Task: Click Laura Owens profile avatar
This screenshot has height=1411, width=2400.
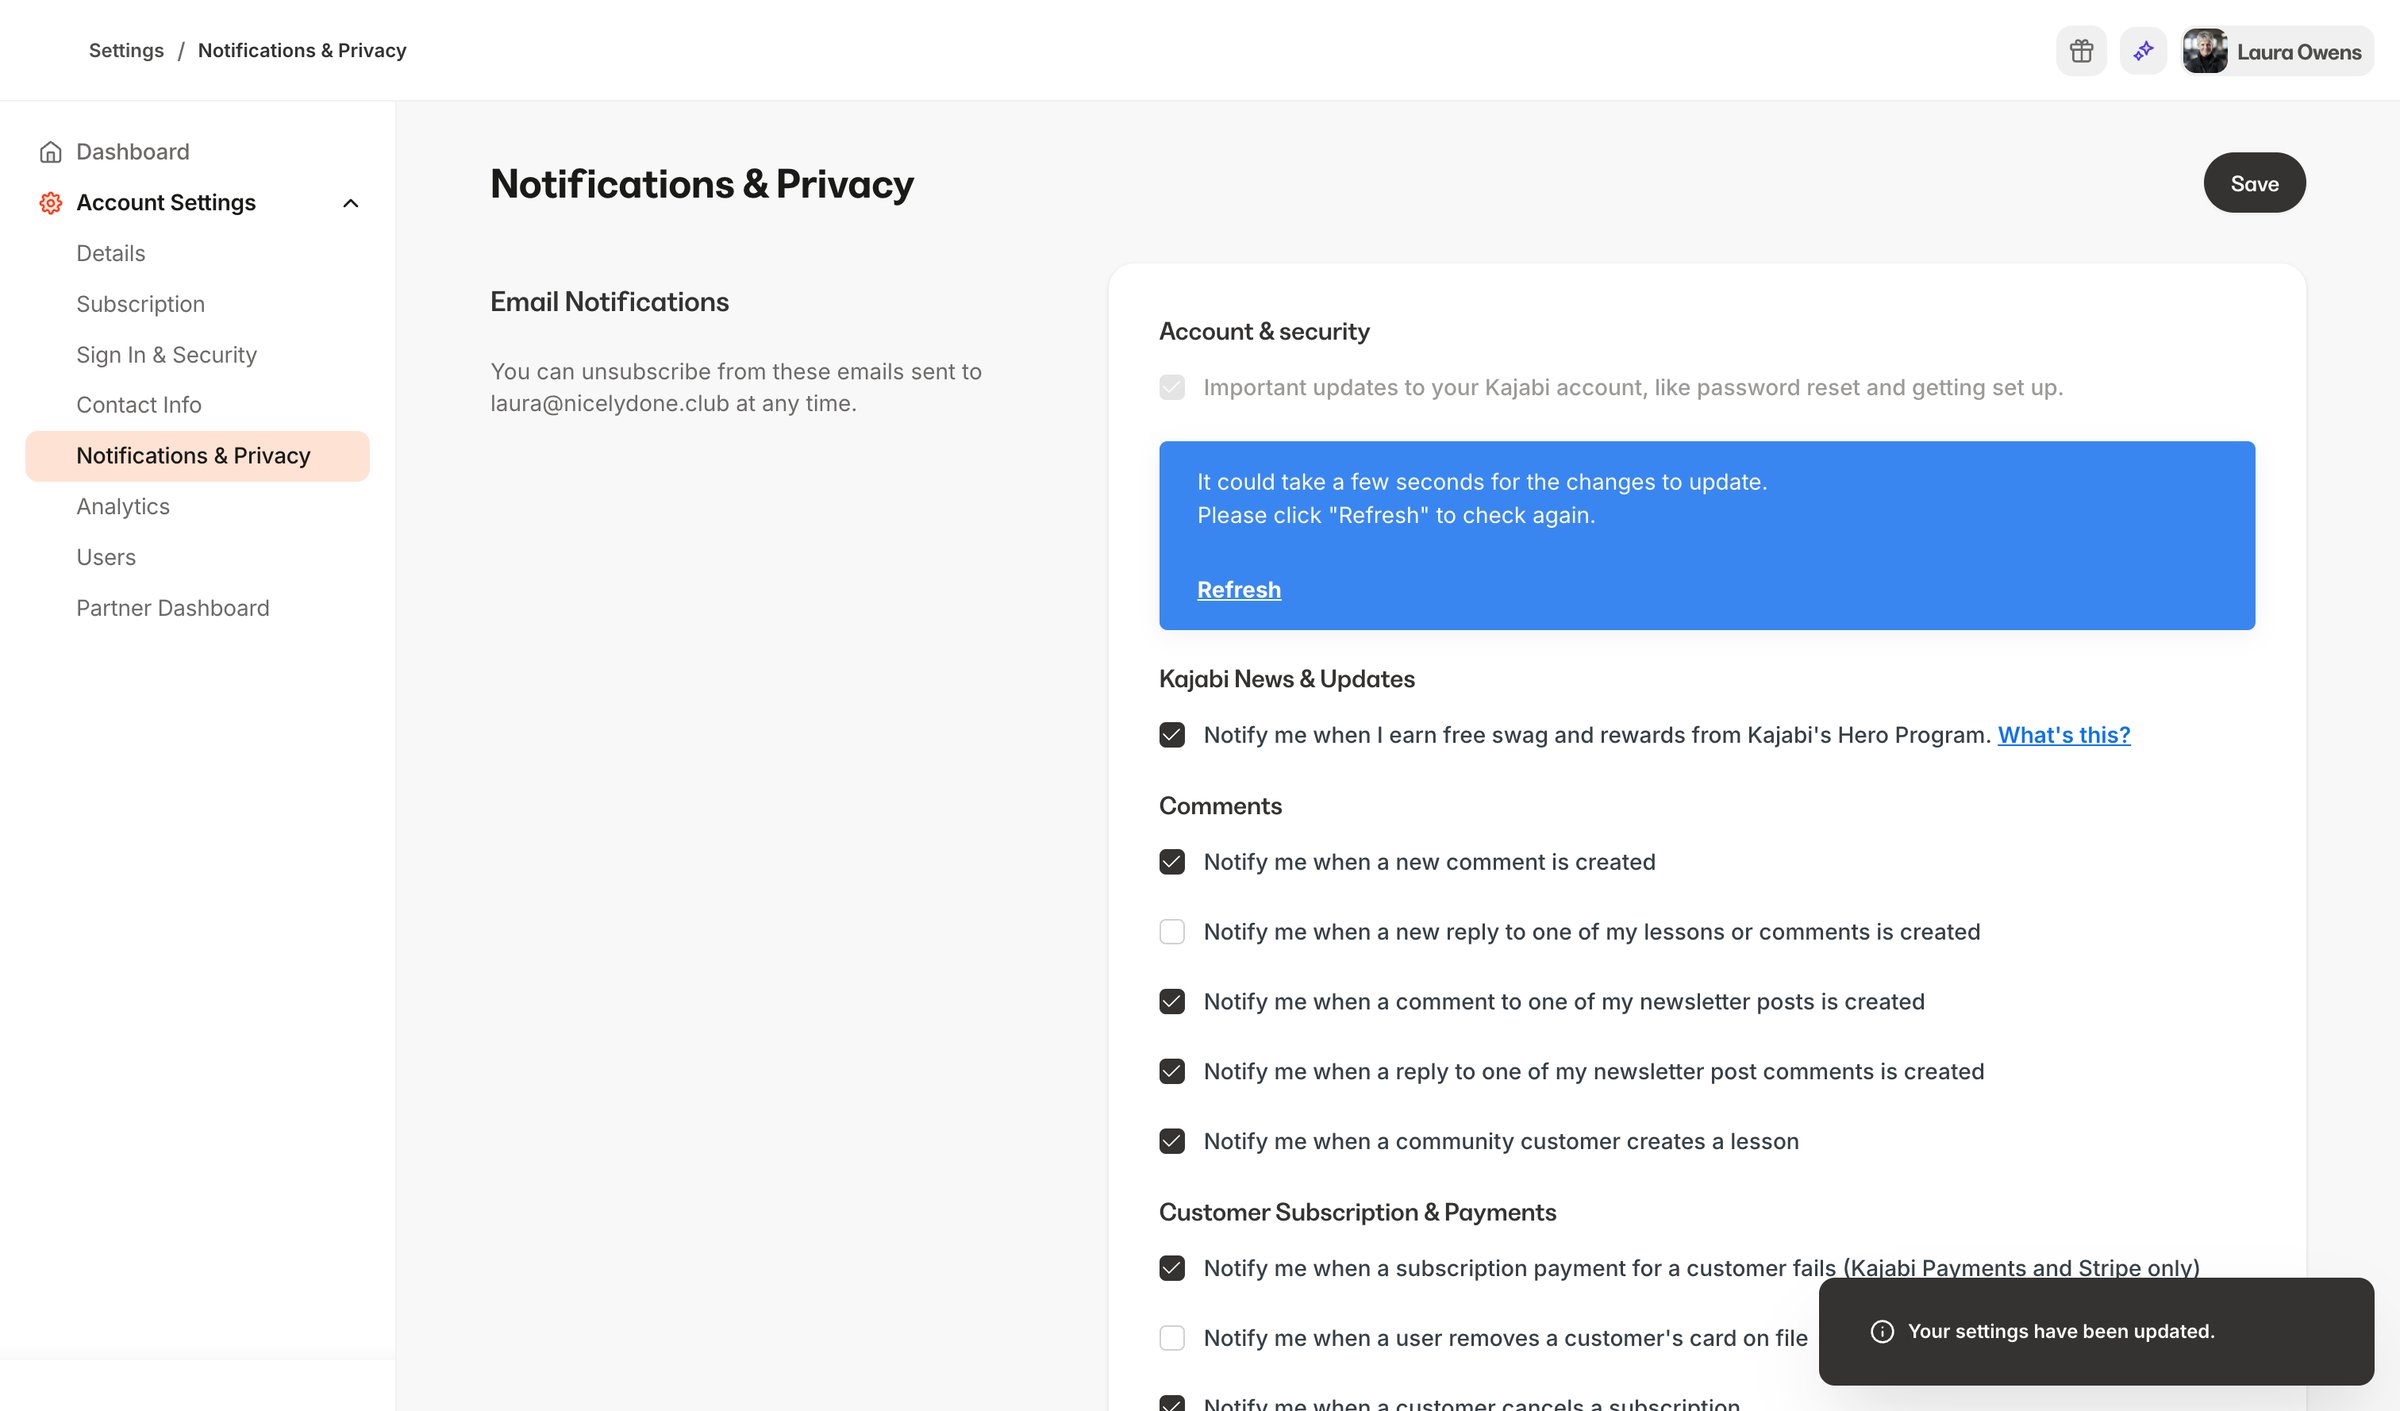Action: [x=2205, y=51]
